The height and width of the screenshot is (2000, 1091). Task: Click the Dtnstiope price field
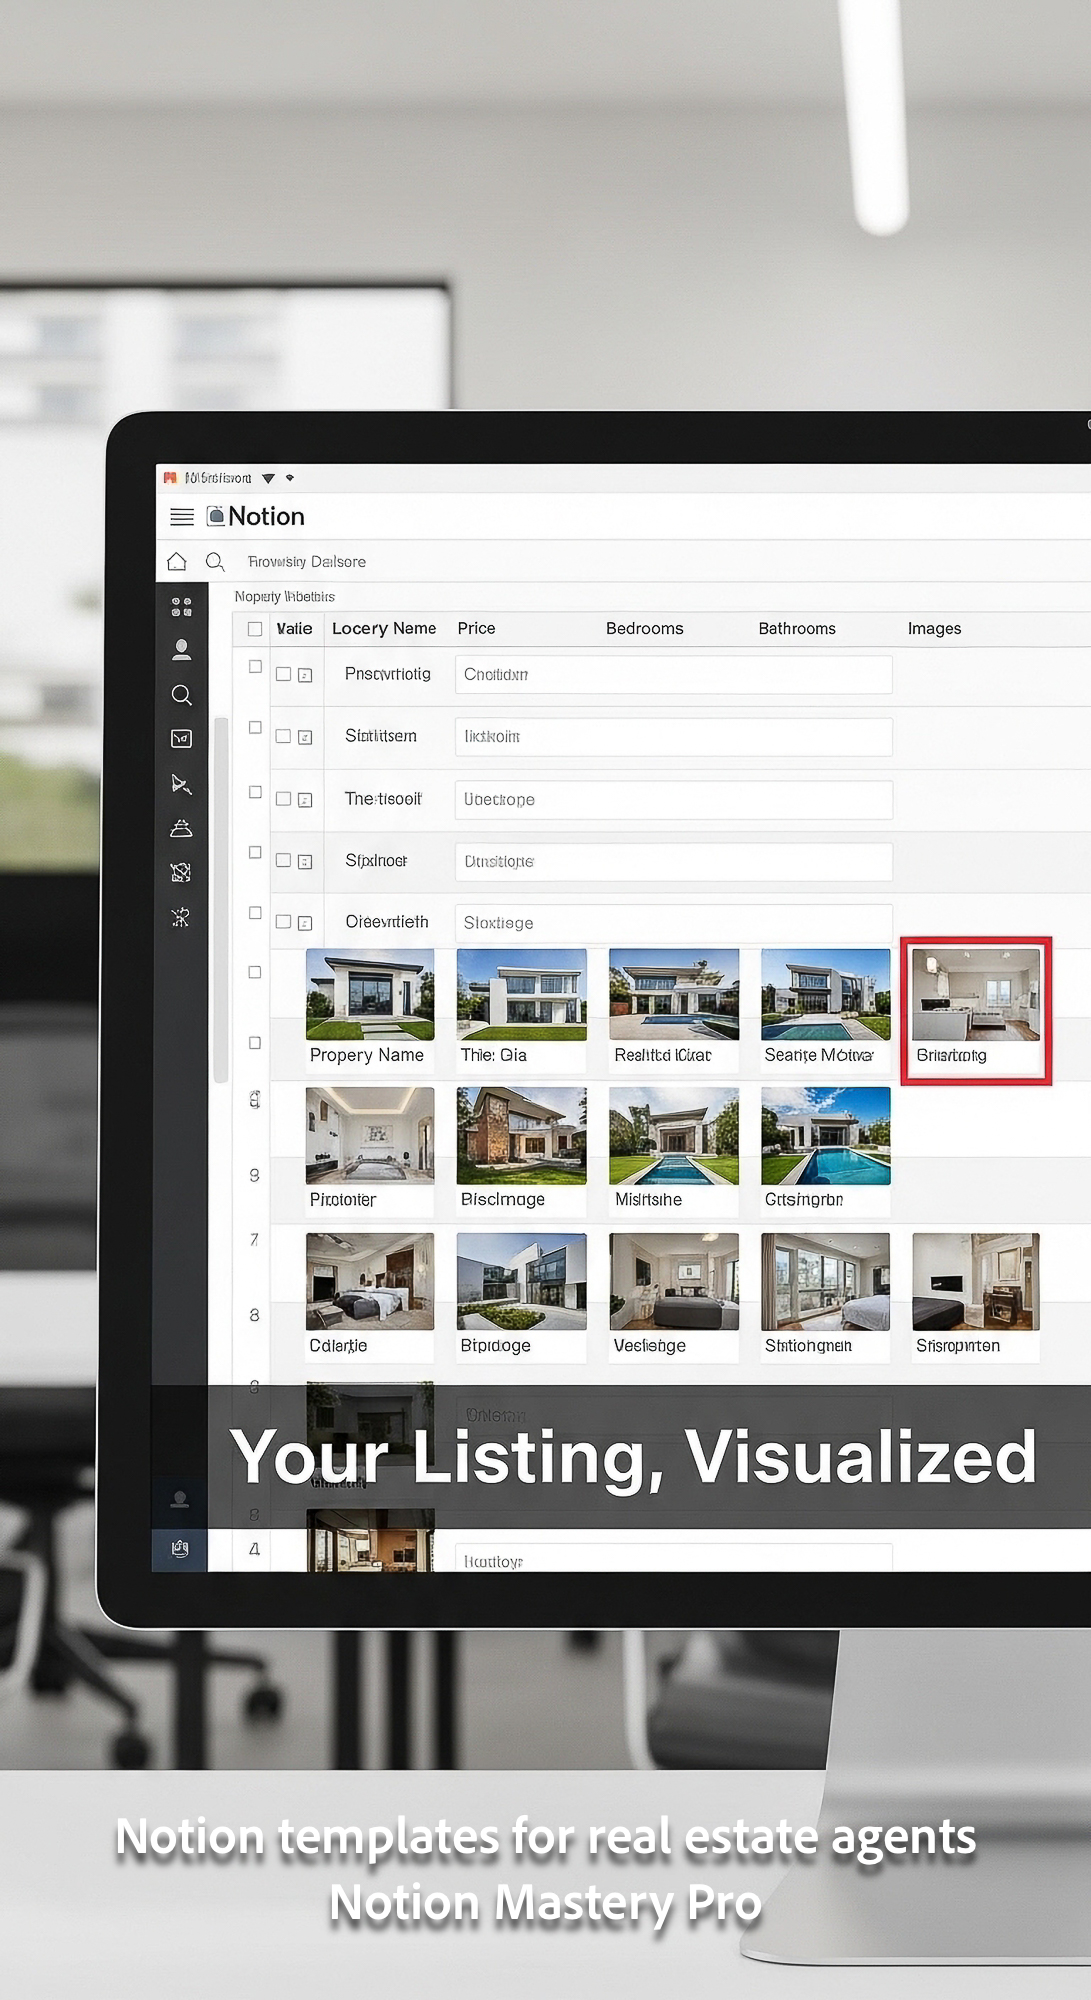click(x=673, y=862)
